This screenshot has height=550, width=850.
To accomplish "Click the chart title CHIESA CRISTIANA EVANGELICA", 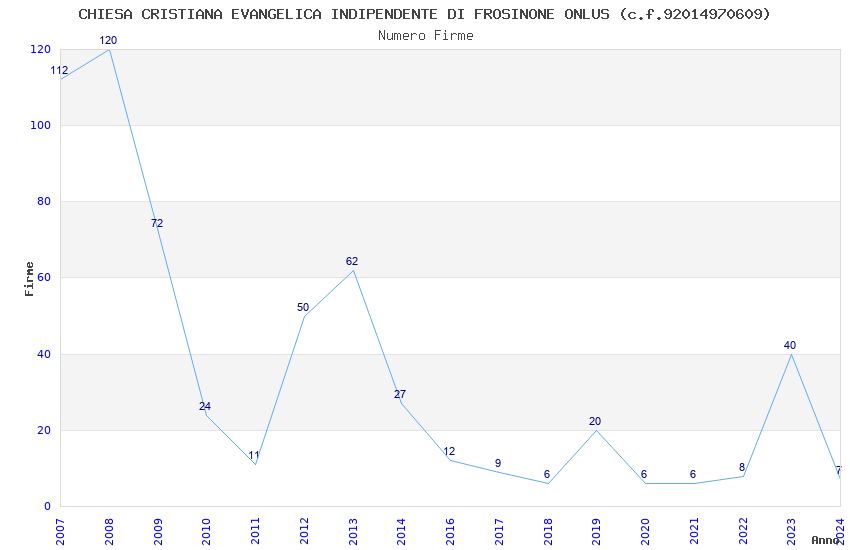I will click(424, 14).
